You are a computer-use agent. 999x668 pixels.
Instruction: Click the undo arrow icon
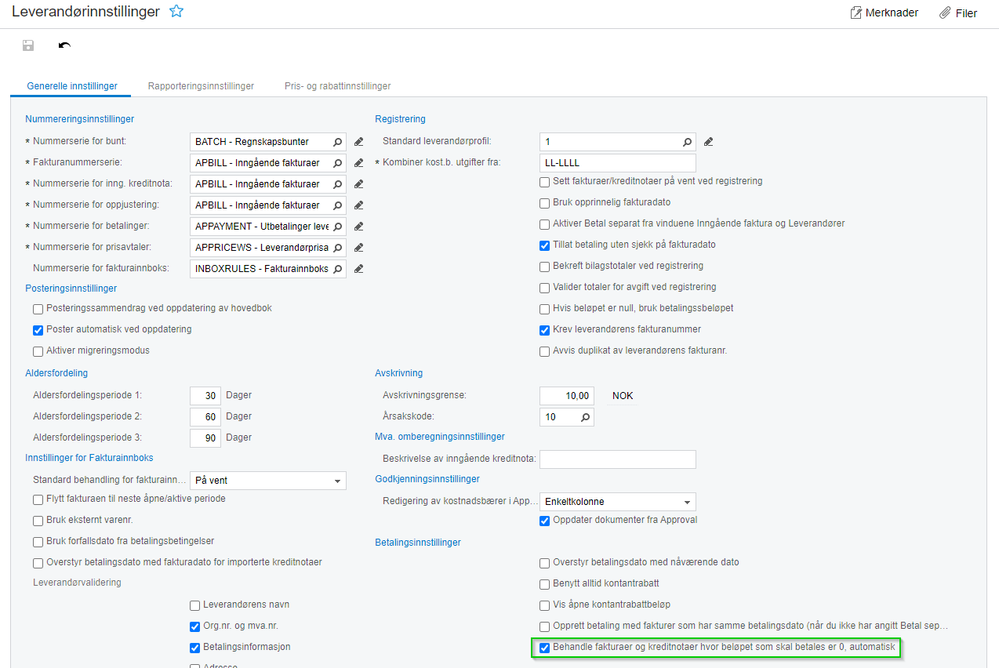pos(64,45)
